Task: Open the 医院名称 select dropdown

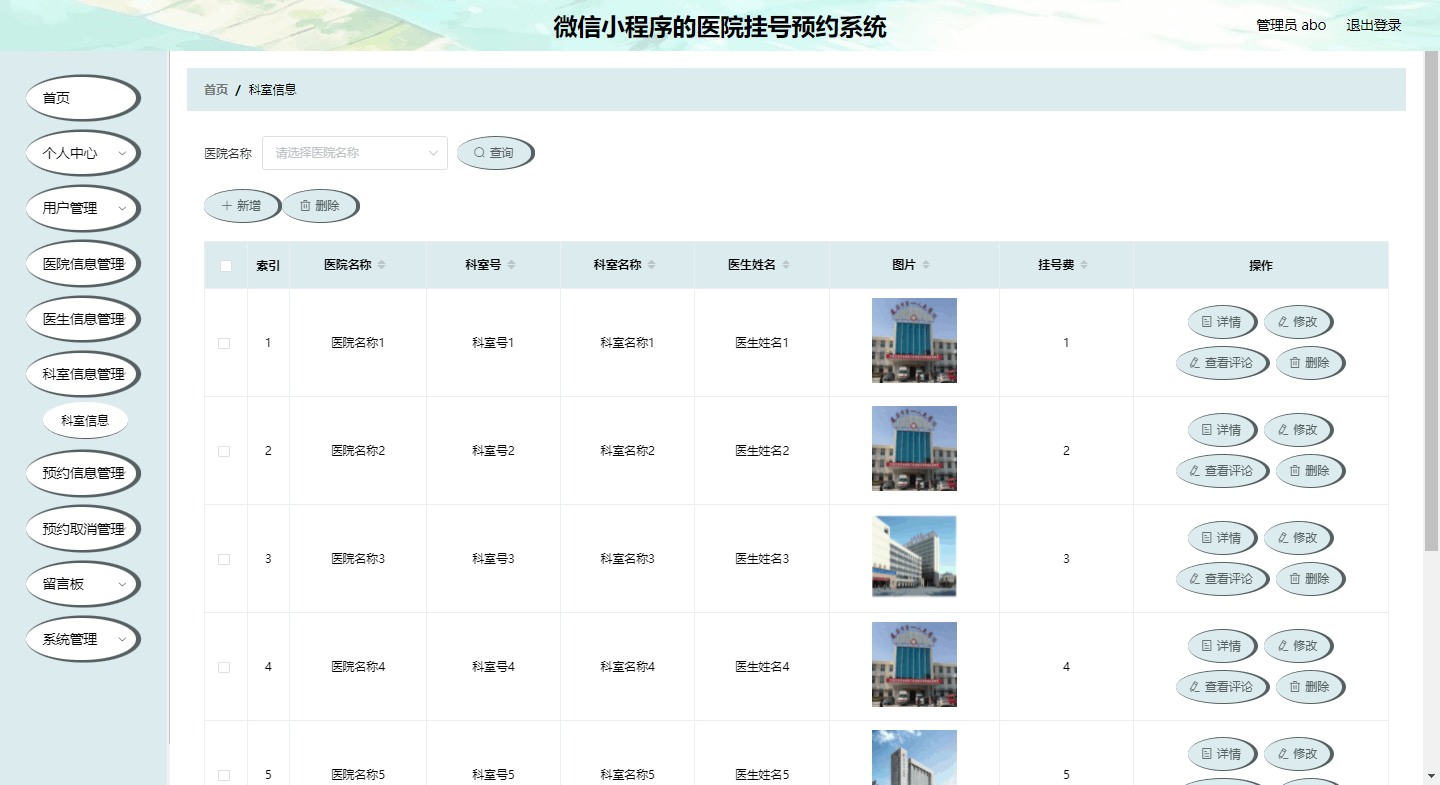Action: point(355,153)
